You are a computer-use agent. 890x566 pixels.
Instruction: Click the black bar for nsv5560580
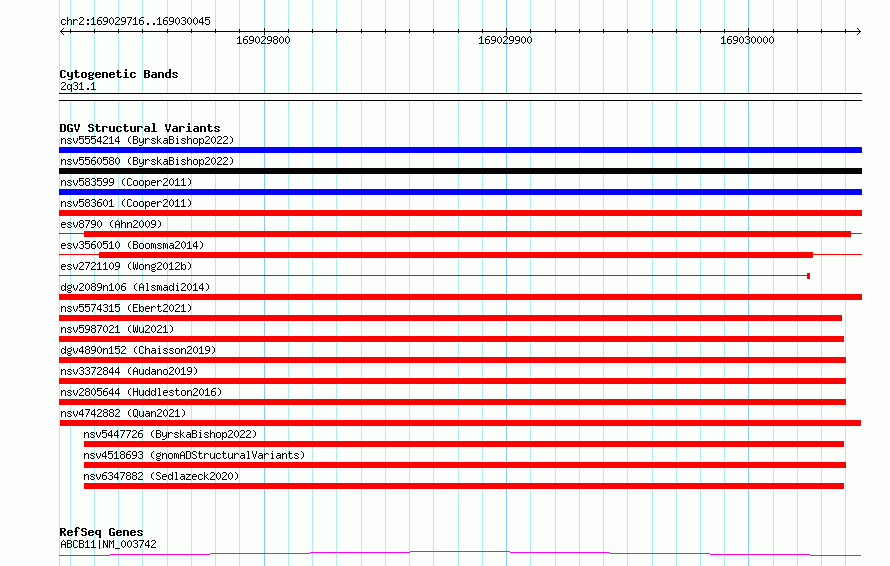pos(460,171)
